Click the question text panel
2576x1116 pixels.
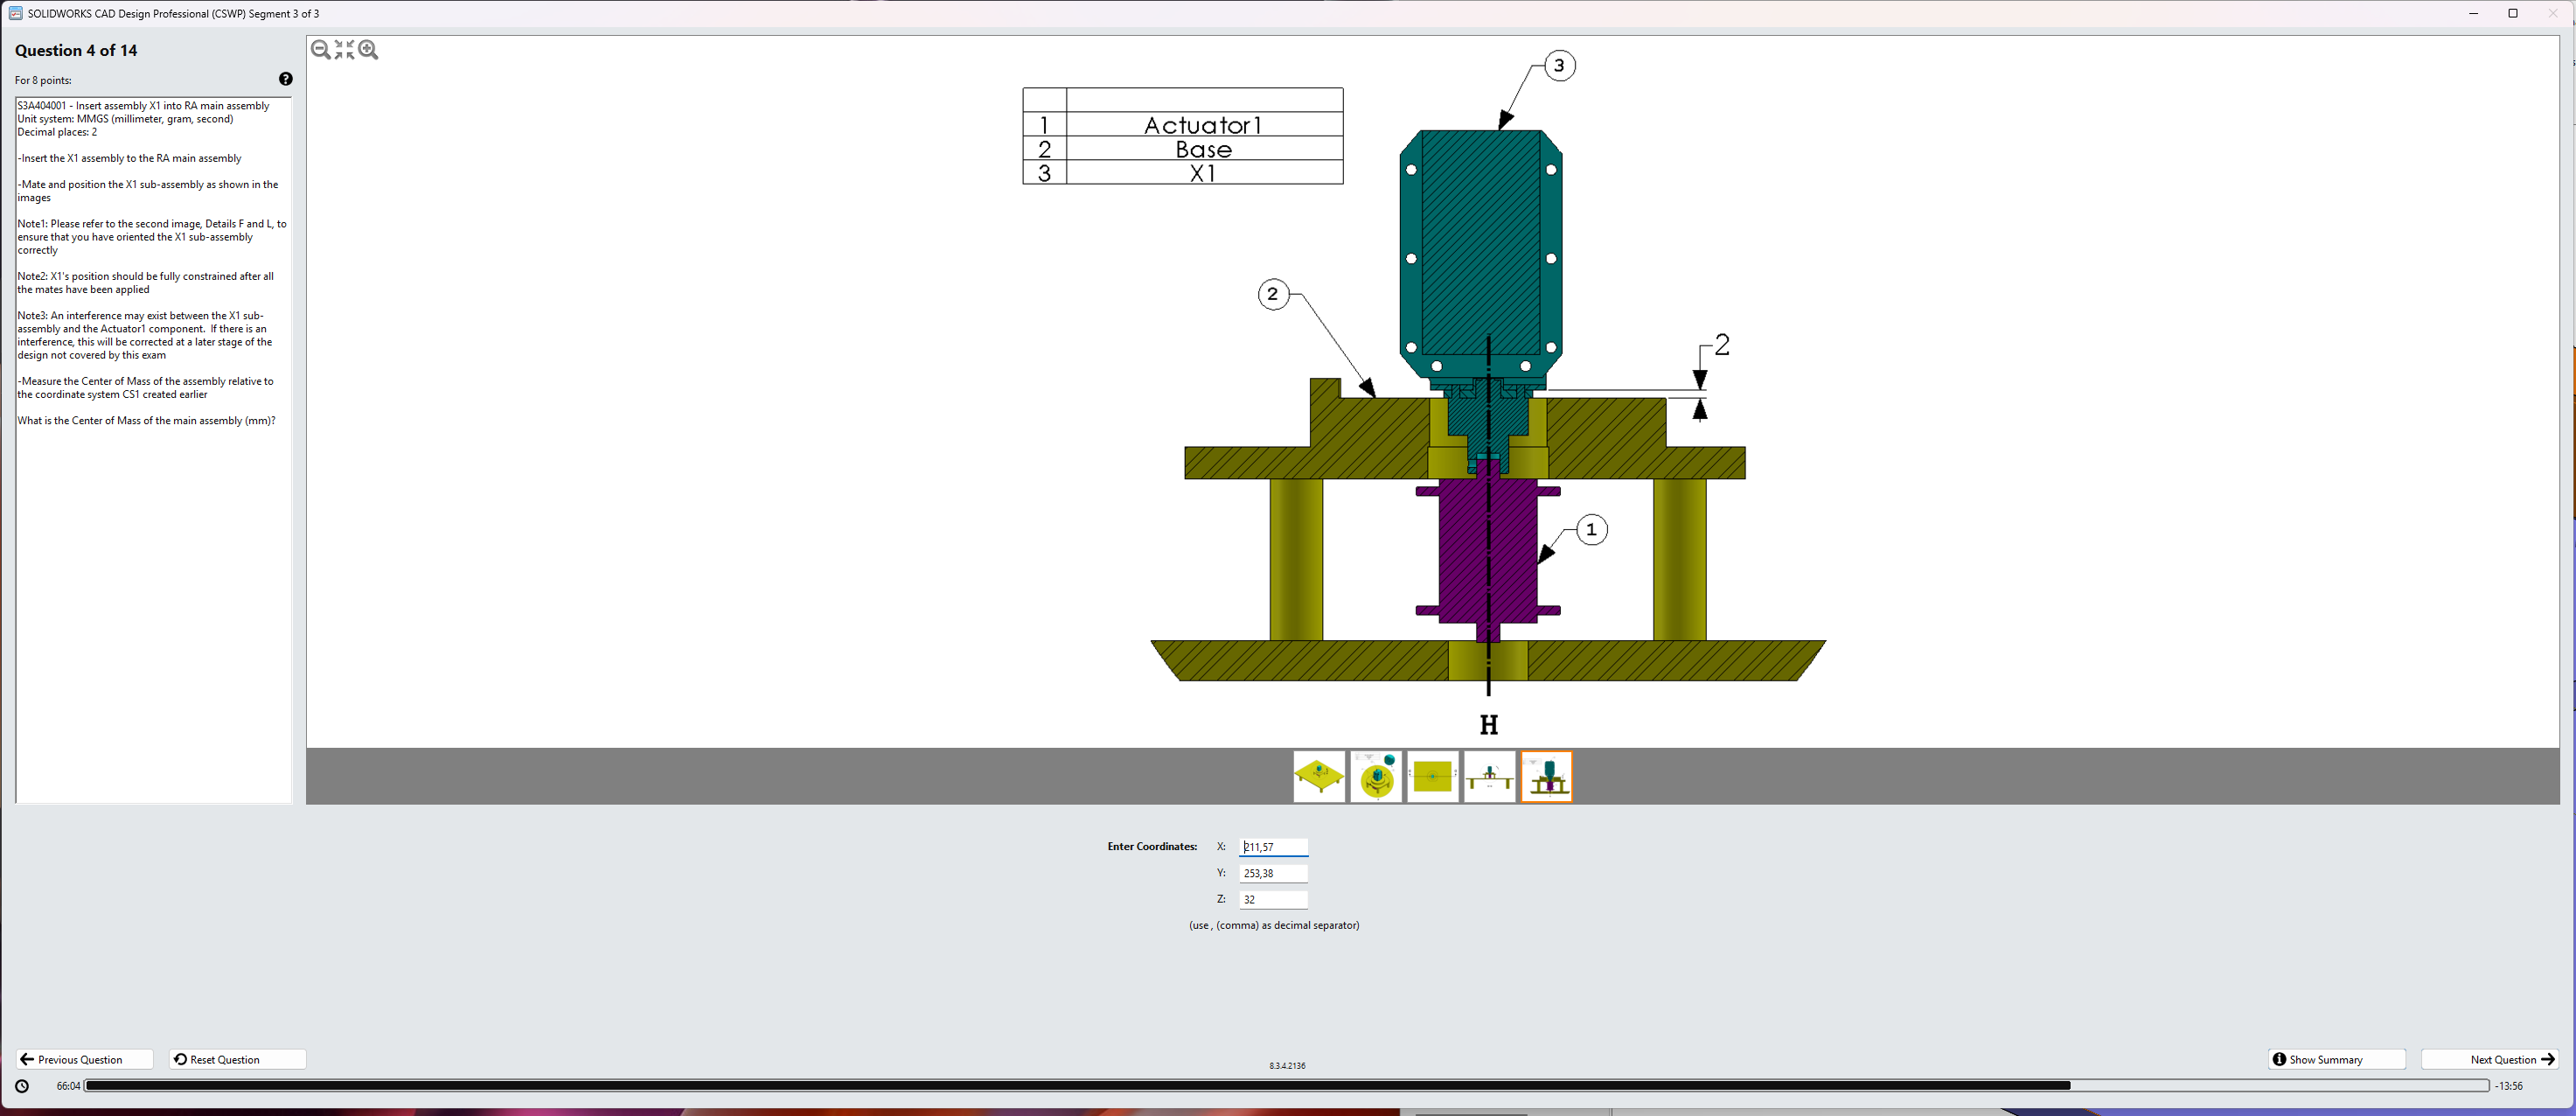(153, 450)
